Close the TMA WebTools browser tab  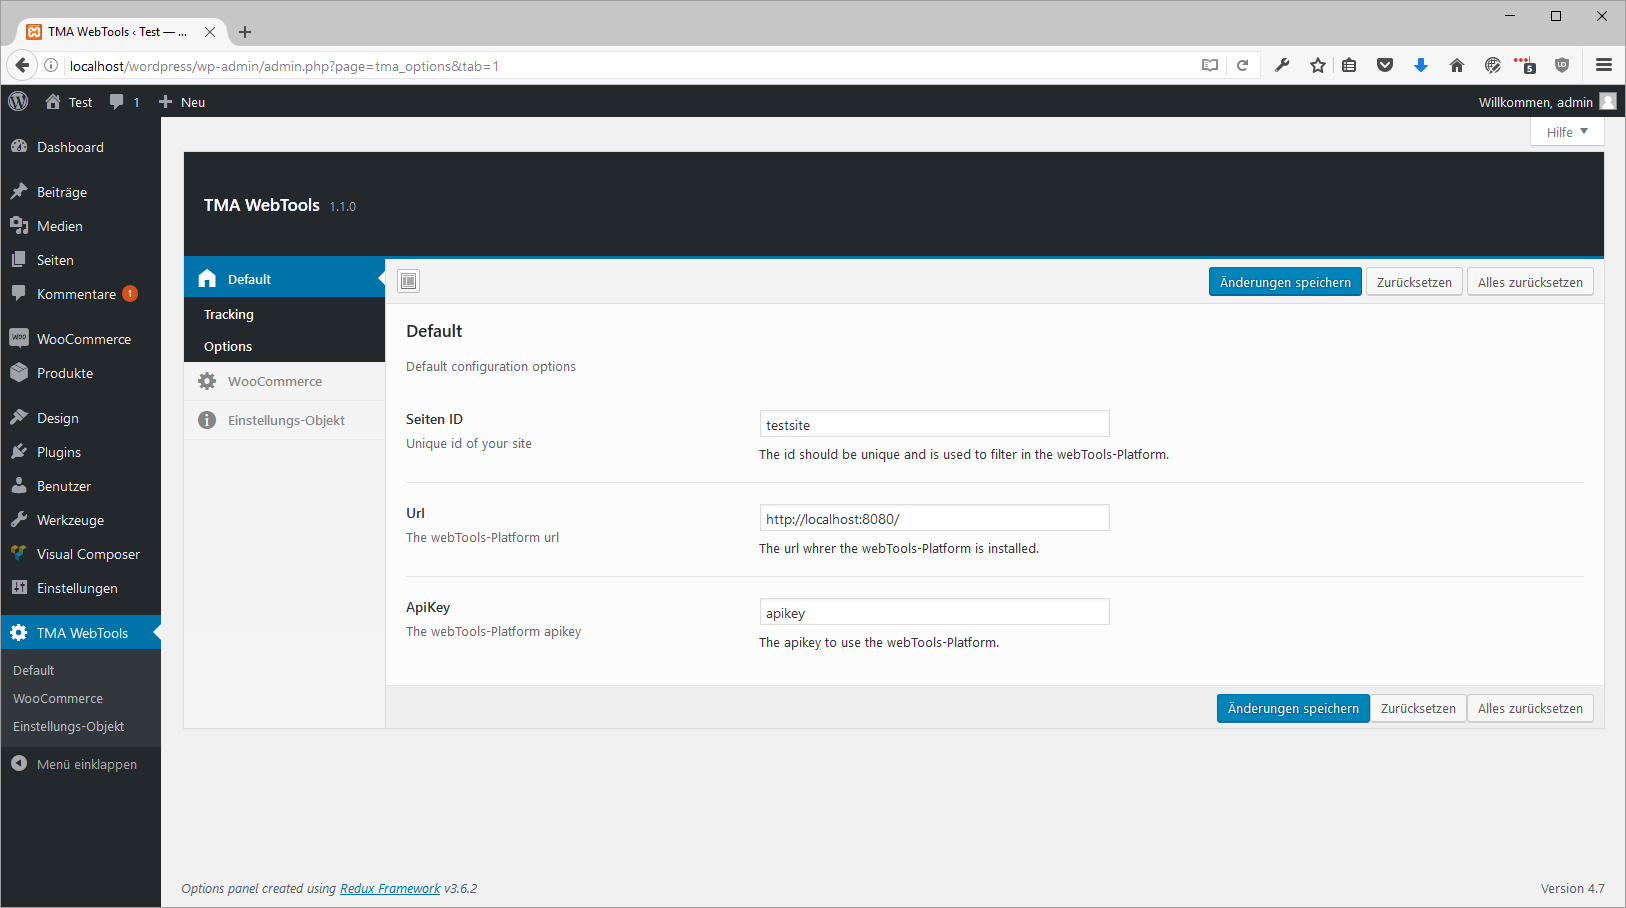[x=210, y=32]
